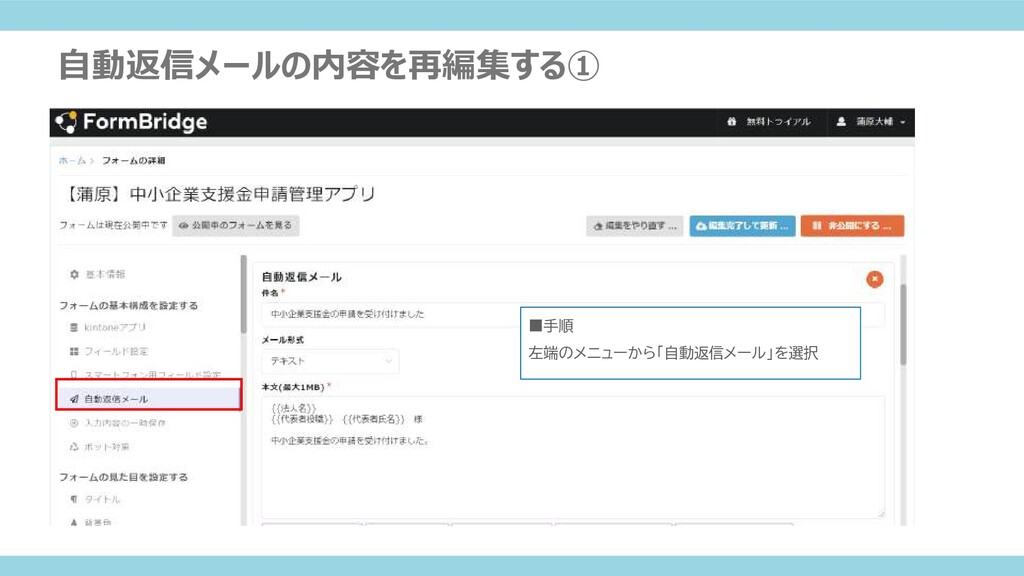
Task: Click the right-hand main panel scrollbar
Action: pyautogui.click(x=903, y=325)
